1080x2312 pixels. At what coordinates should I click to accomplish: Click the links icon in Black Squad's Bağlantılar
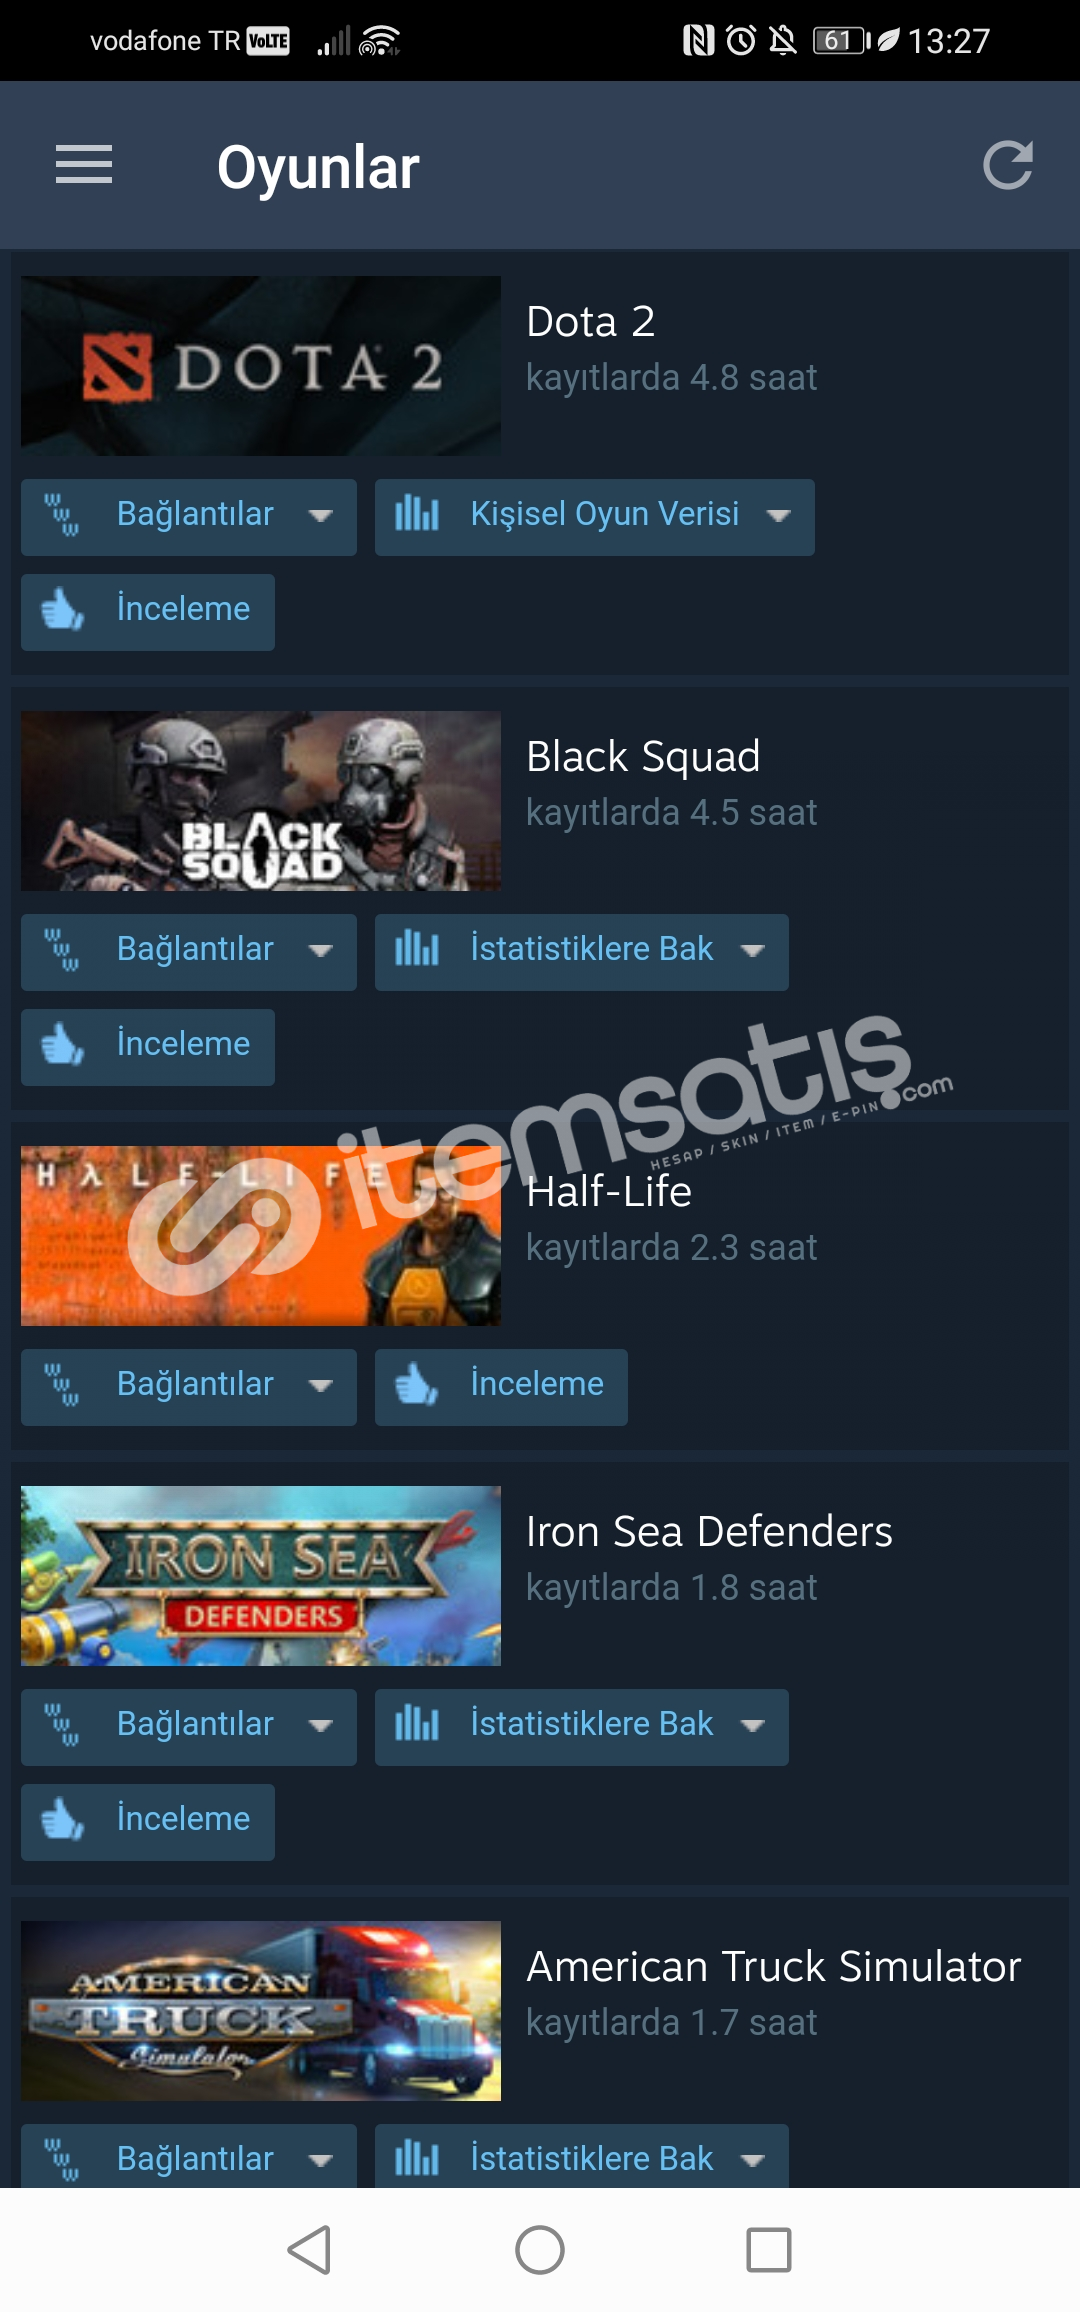[x=62, y=949]
